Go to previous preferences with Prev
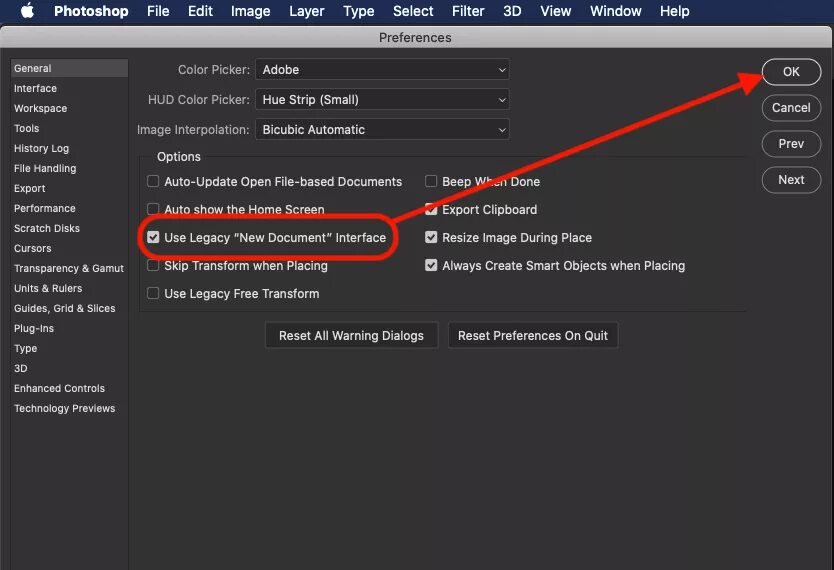Image resolution: width=834 pixels, height=570 pixels. click(x=791, y=144)
